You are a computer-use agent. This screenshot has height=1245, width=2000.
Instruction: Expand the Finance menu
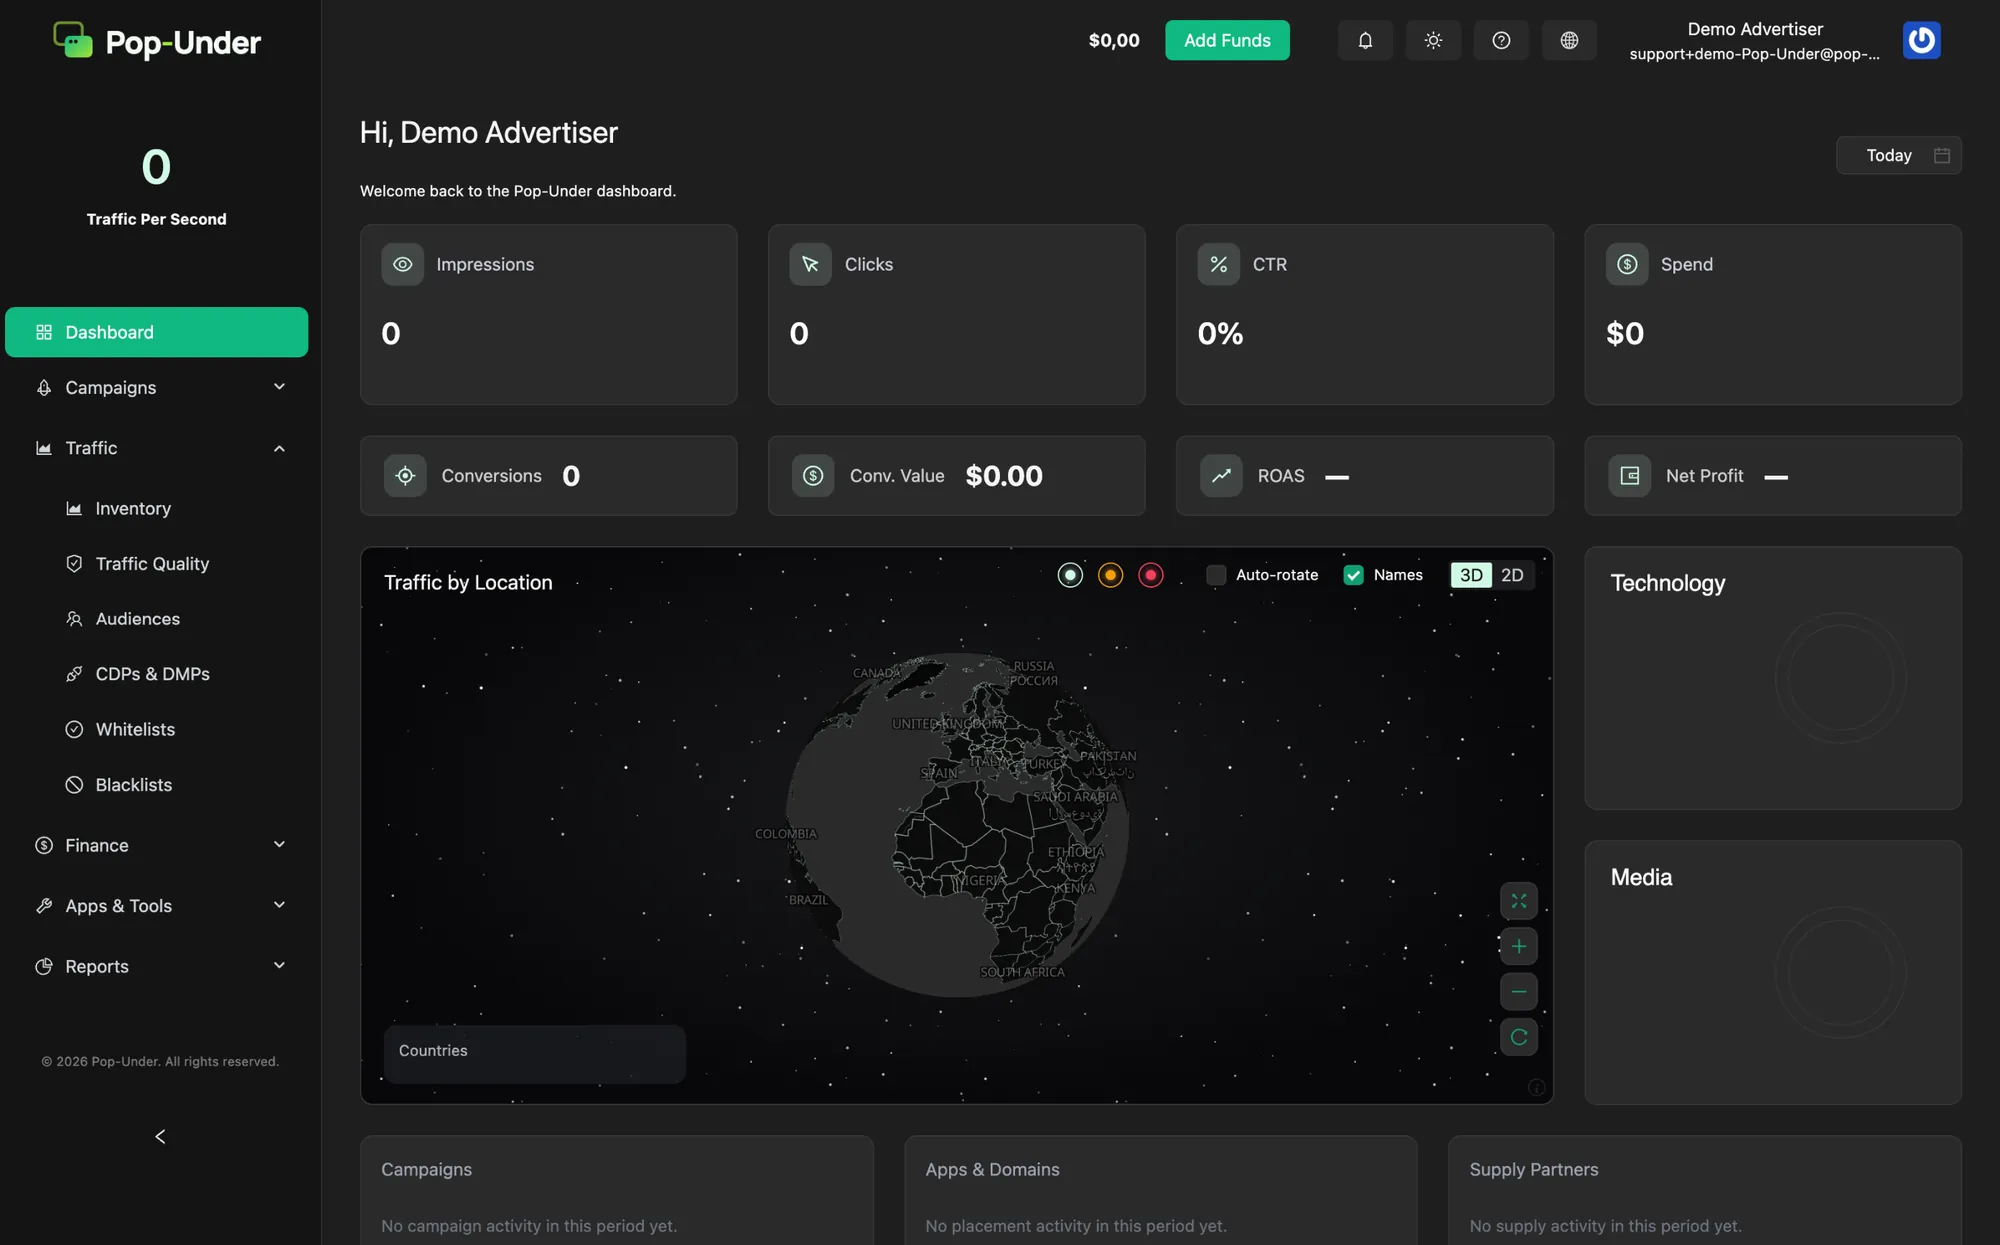tap(157, 845)
